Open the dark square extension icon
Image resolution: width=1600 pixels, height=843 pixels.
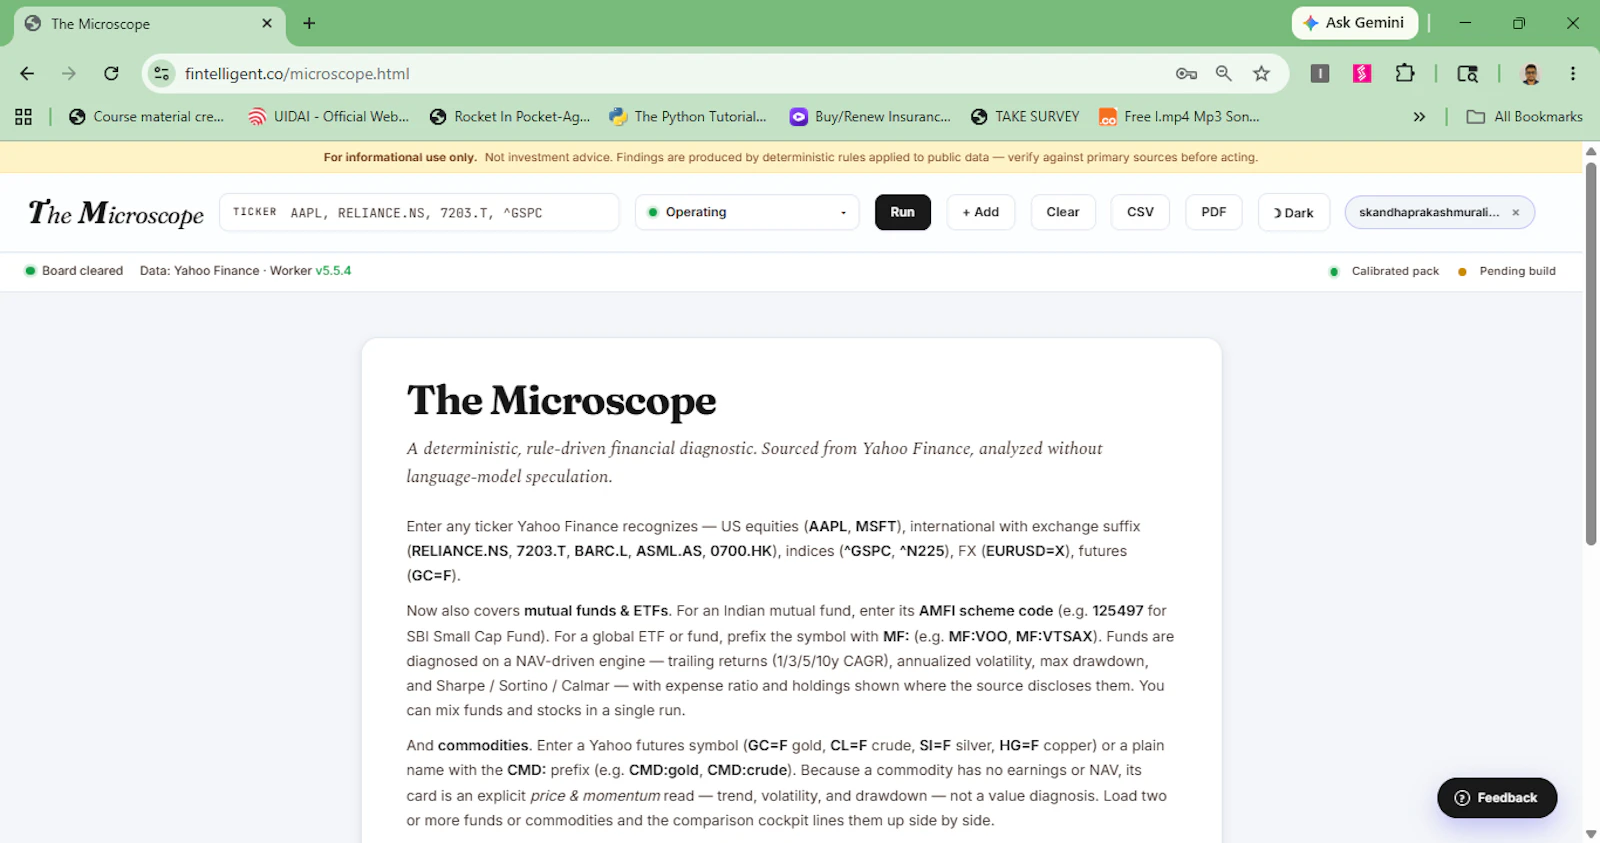[1320, 73]
